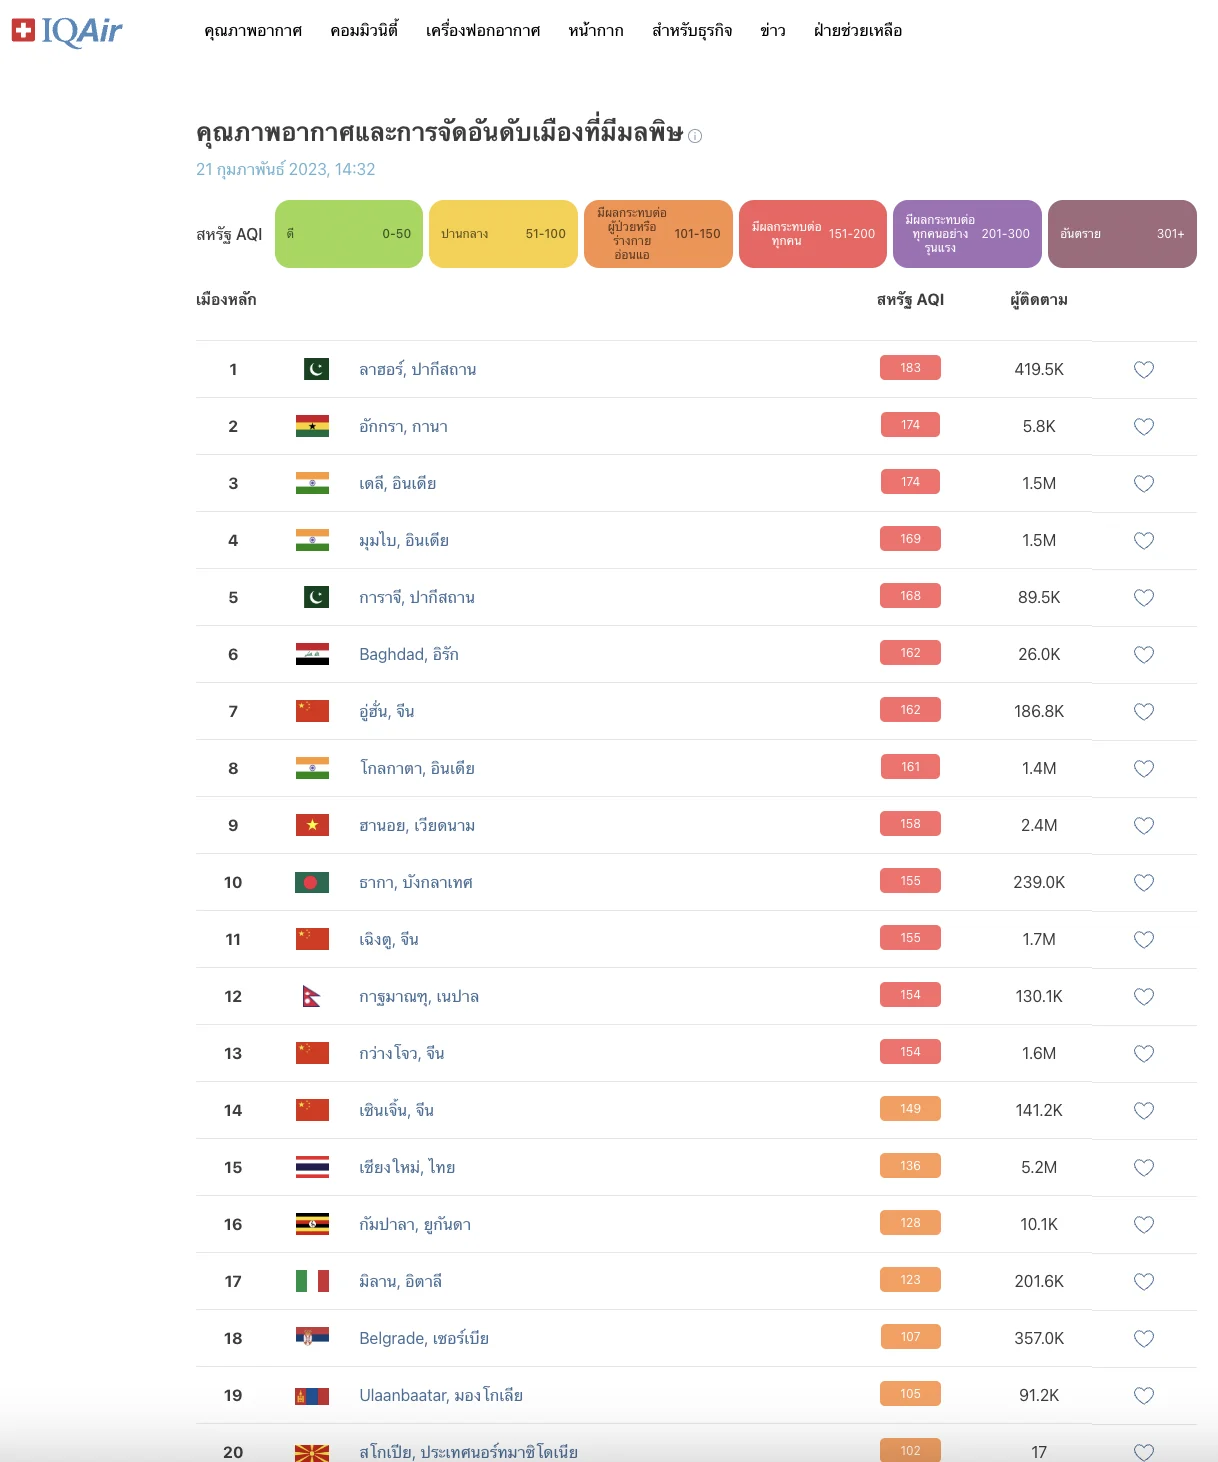Click the info icon beside the page title
Image resolution: width=1218 pixels, height=1462 pixels.
tap(695, 136)
